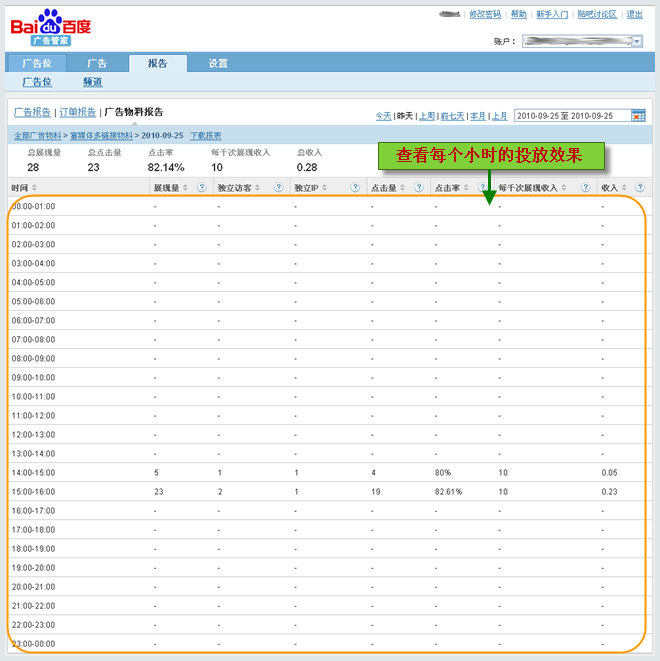Sort table by 时间 column arrows
660x661 pixels.
coord(34,188)
